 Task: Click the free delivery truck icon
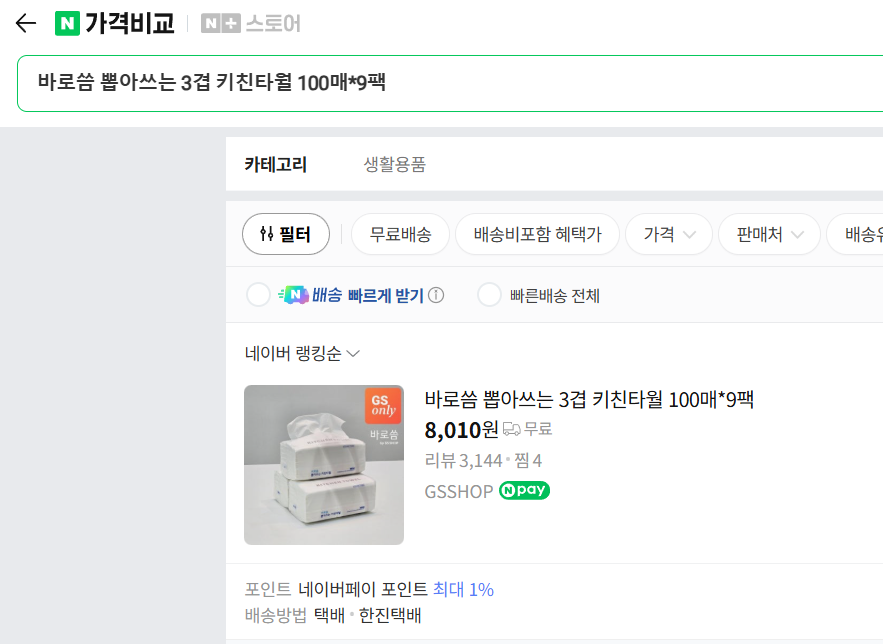click(511, 429)
